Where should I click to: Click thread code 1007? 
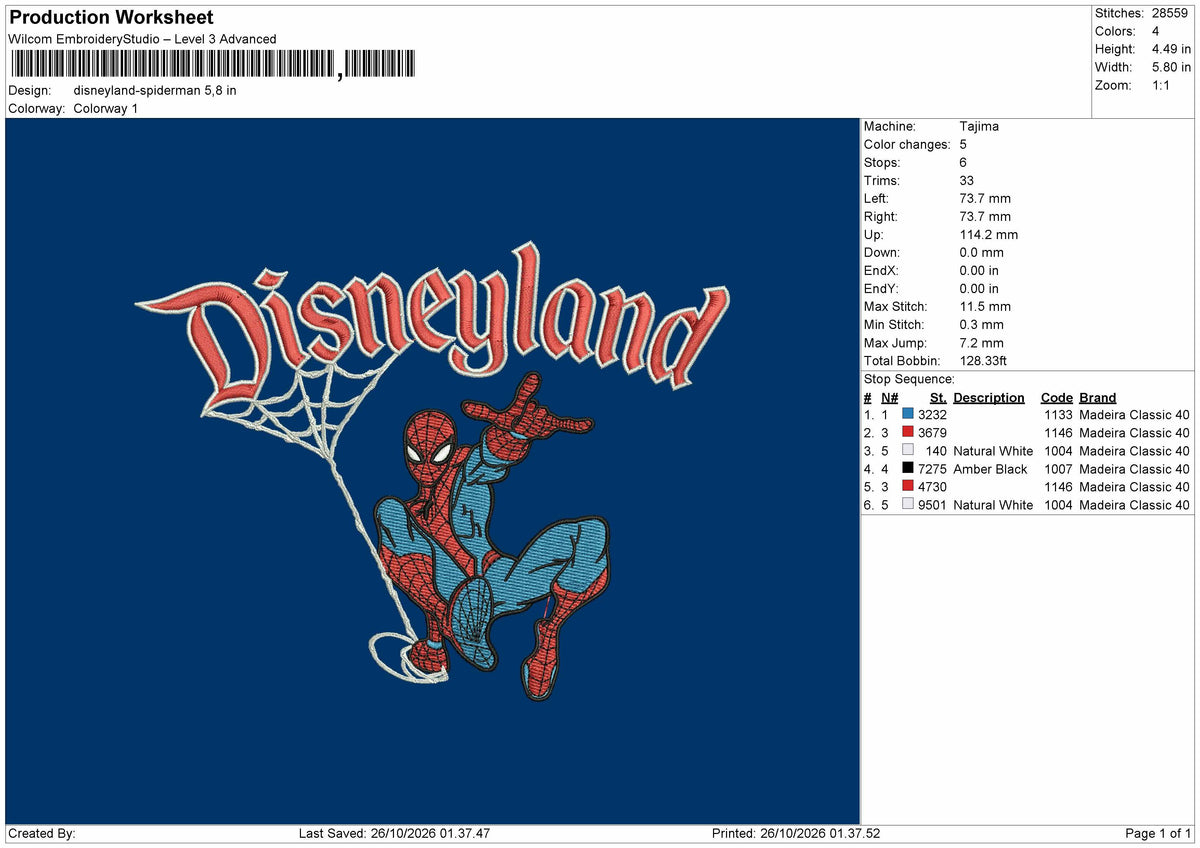point(1058,469)
